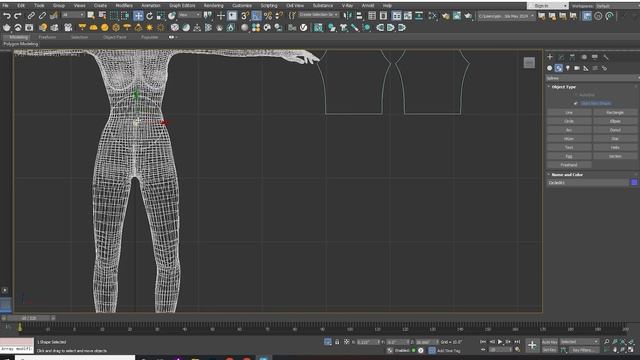Click the Go to Start playback button
The height and width of the screenshot is (360, 640).
coord(483,342)
